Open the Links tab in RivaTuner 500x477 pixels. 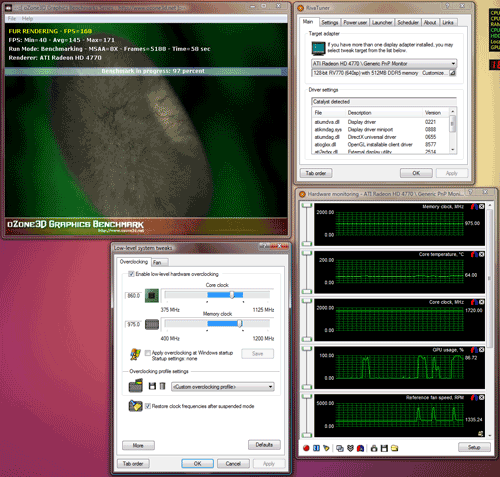point(448,22)
